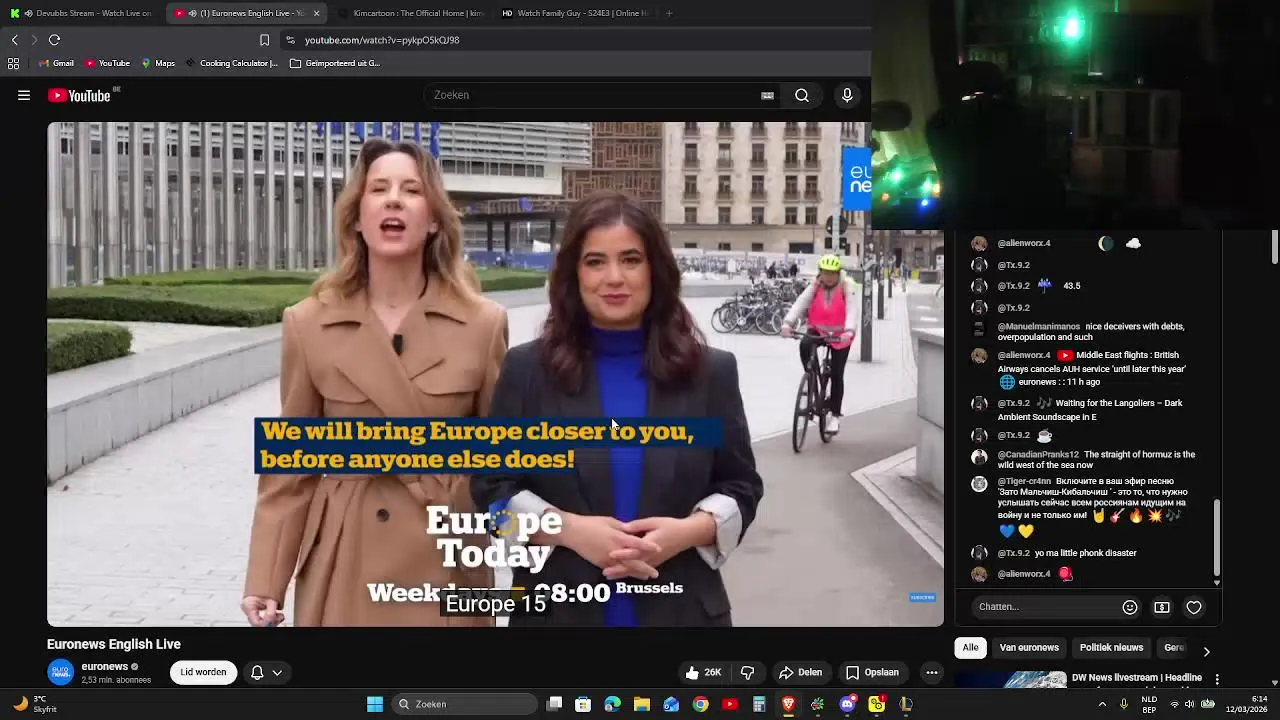This screenshot has width=1280, height=720.
Task: Open the browser apps grid icon
Action: tap(13, 63)
